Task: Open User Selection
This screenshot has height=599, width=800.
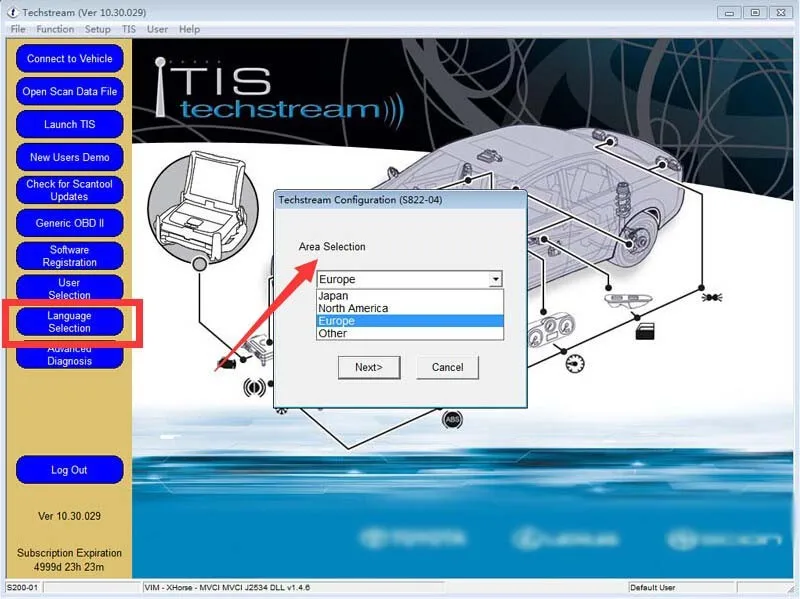Action: click(69, 288)
